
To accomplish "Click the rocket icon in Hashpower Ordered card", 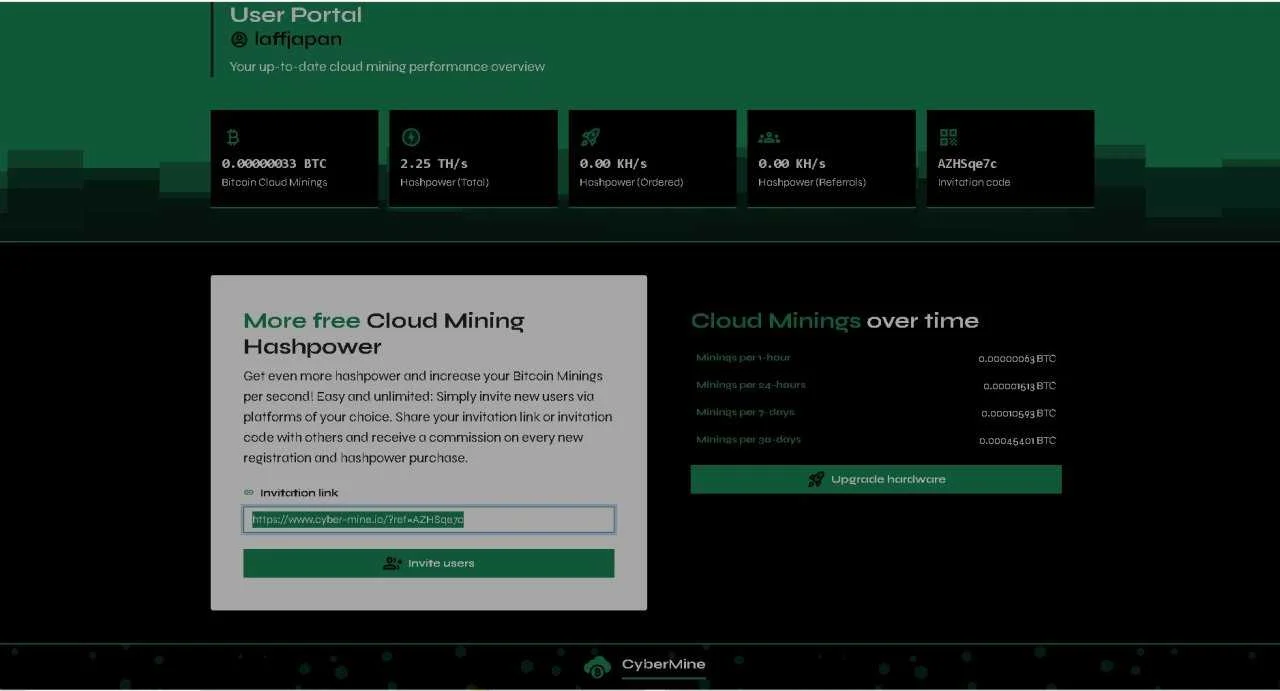I will coord(590,137).
